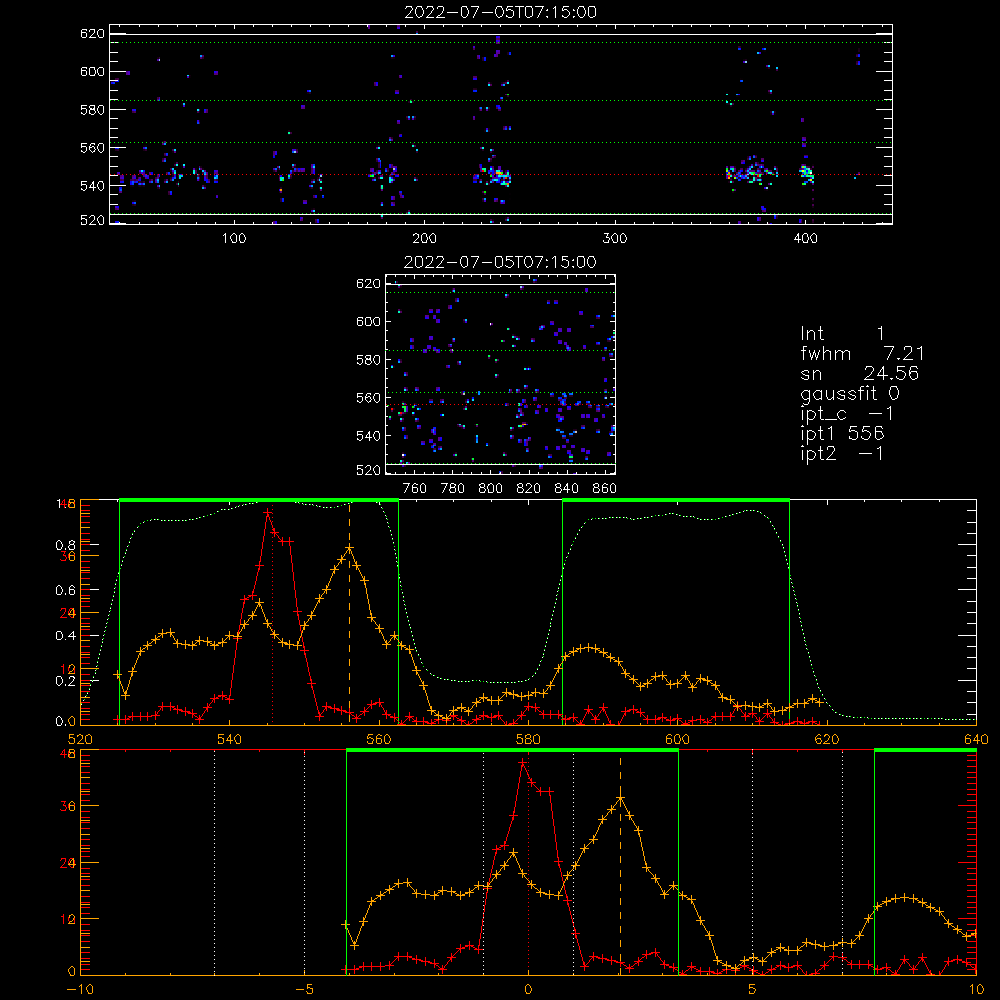Click third plot white y-label 0.2
This screenshot has width=1000, height=1000.
[65, 680]
